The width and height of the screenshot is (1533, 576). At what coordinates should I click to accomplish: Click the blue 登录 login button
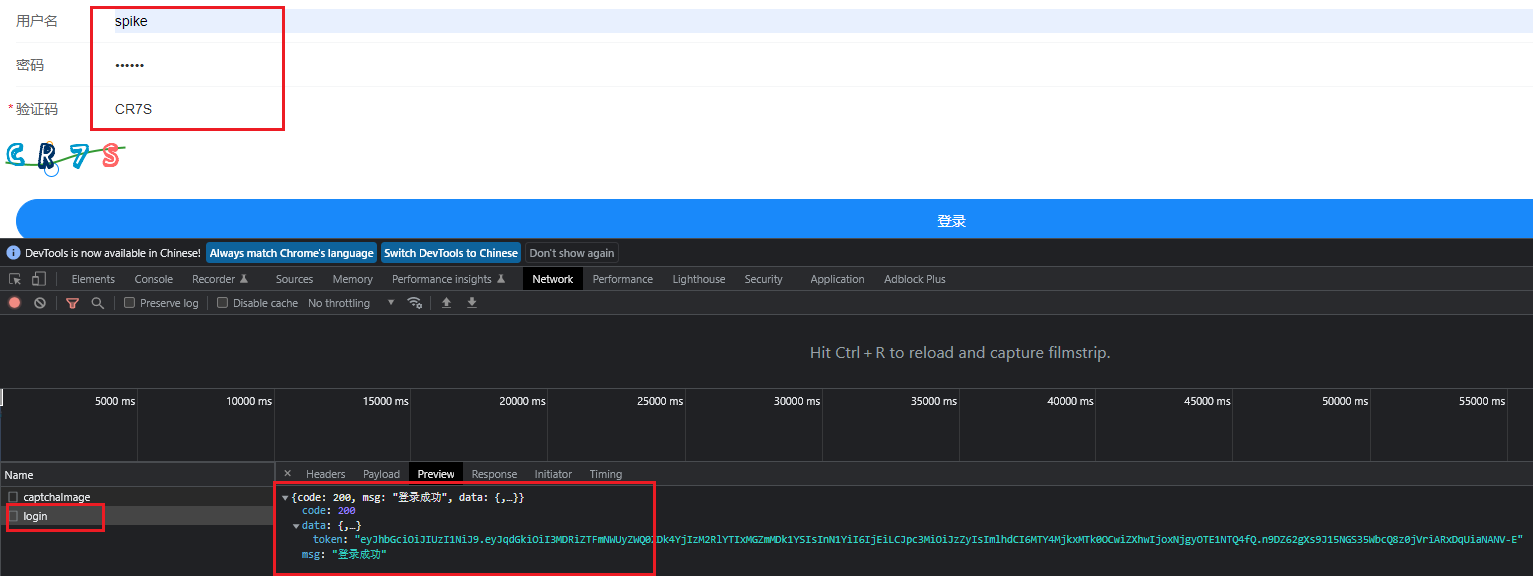(774, 220)
